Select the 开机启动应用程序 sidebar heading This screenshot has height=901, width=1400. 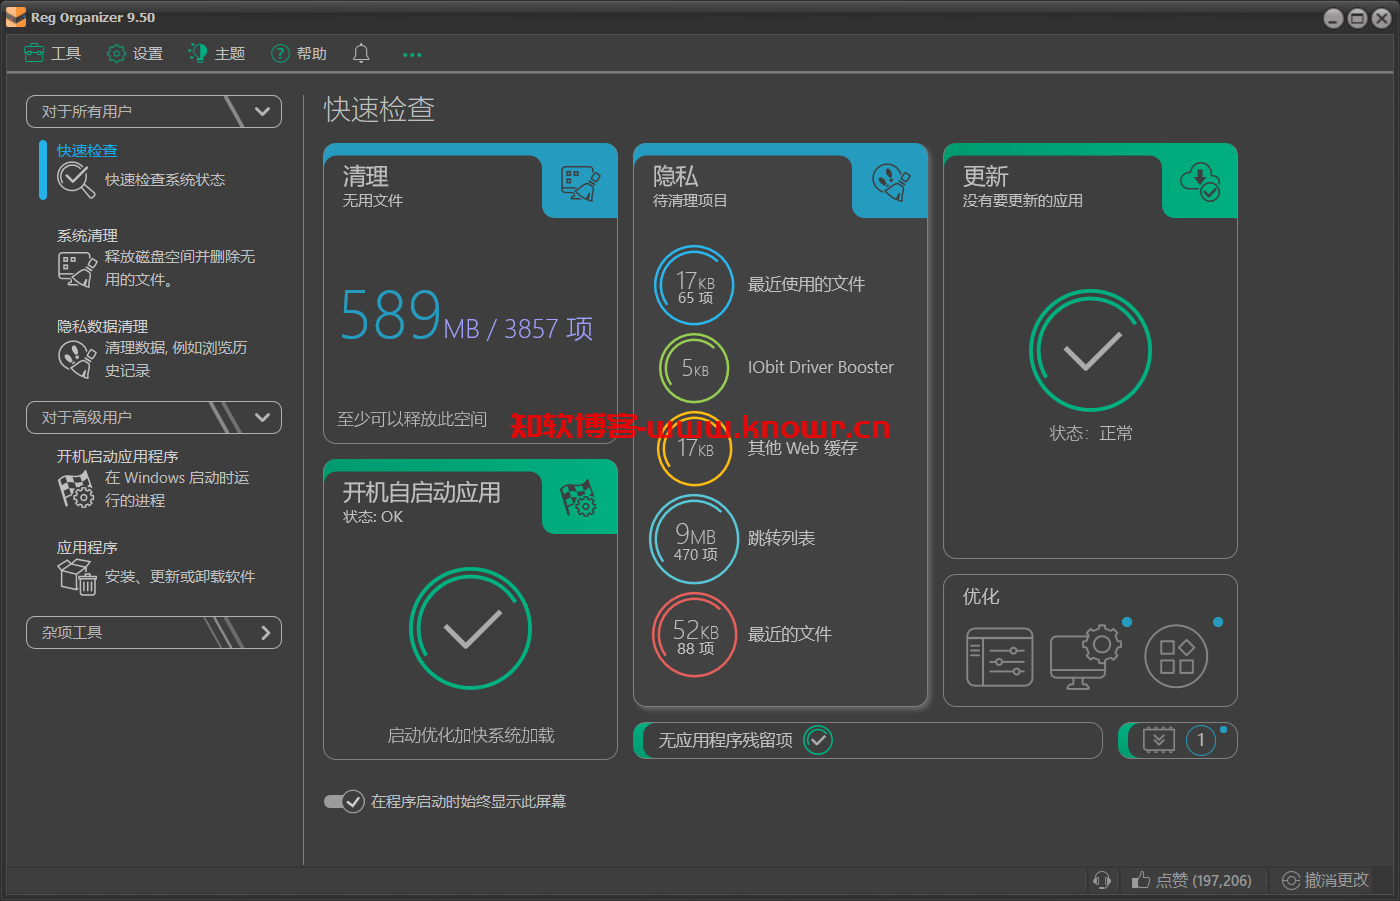pyautogui.click(x=117, y=456)
